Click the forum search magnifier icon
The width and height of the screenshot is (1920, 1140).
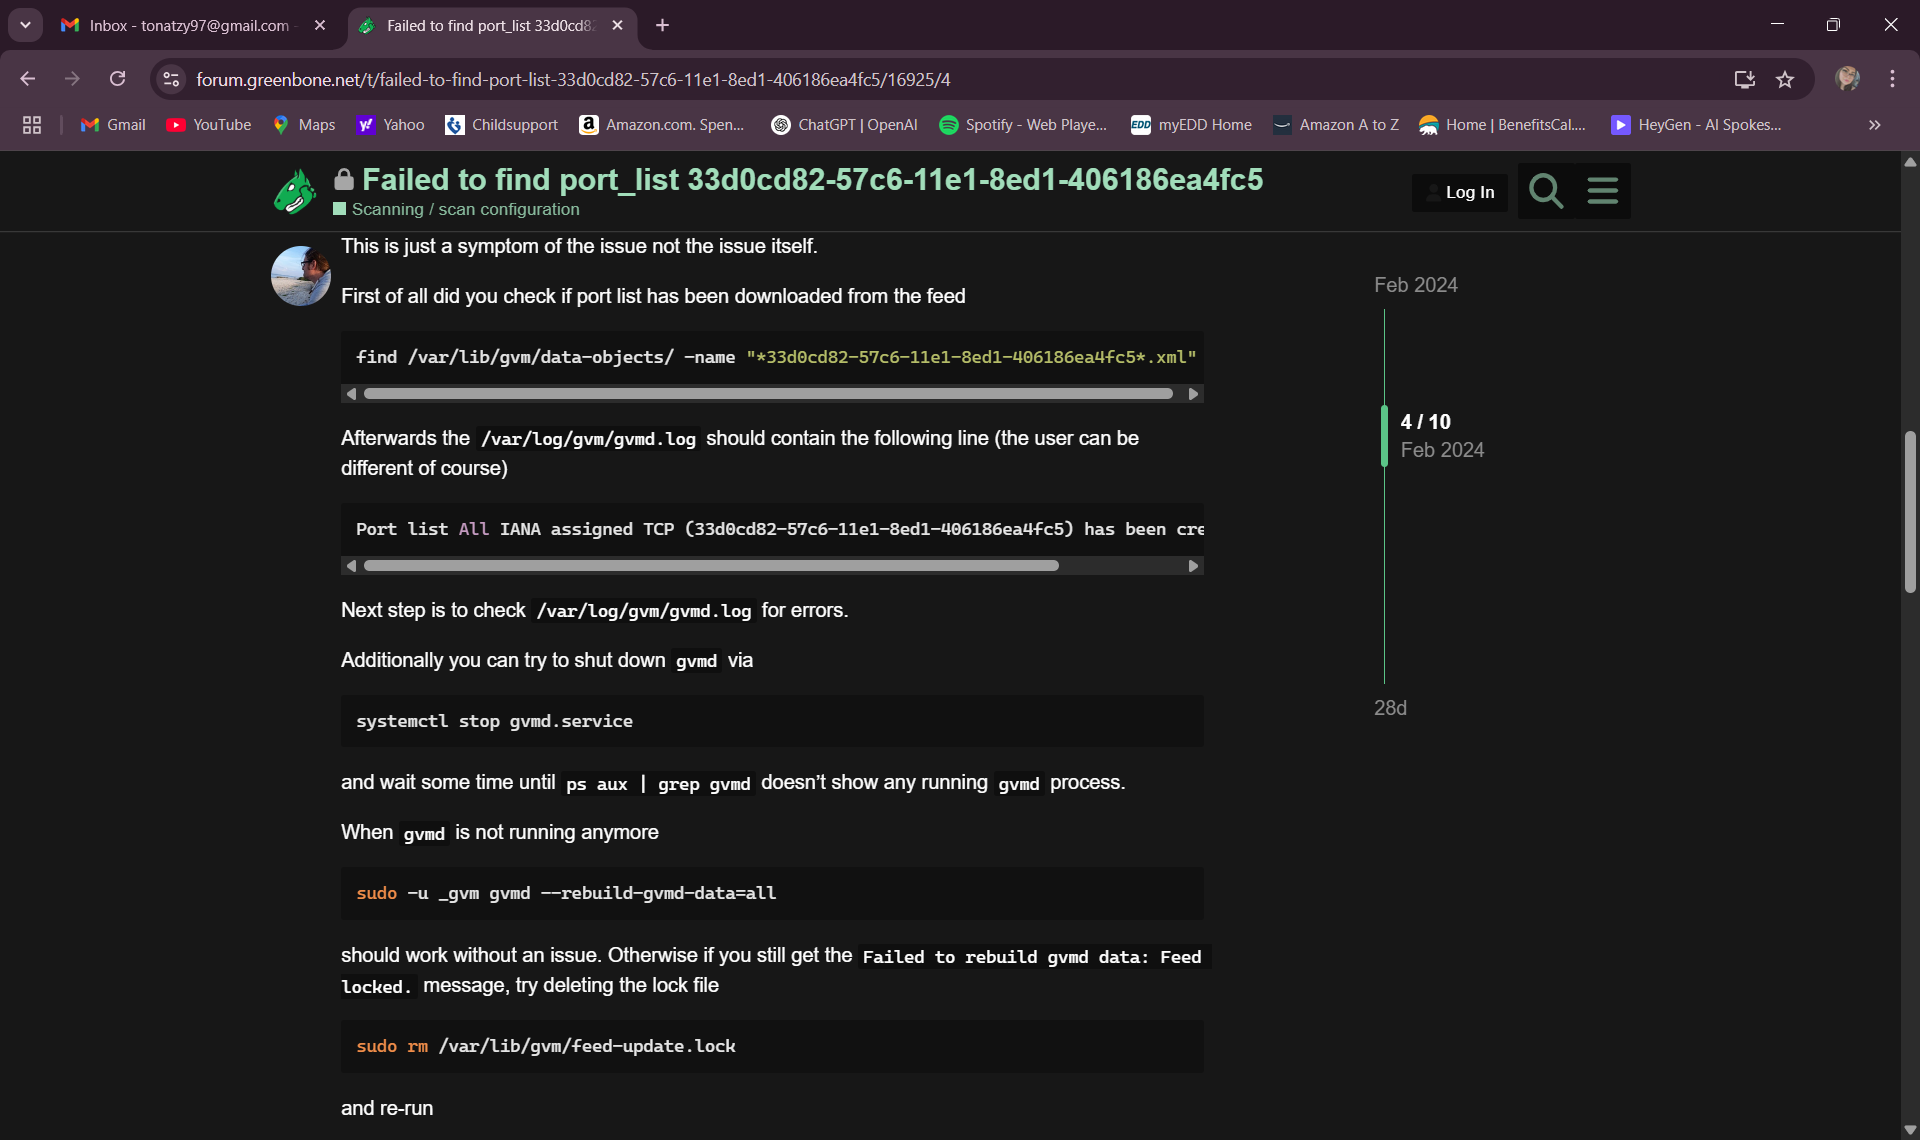(x=1546, y=191)
